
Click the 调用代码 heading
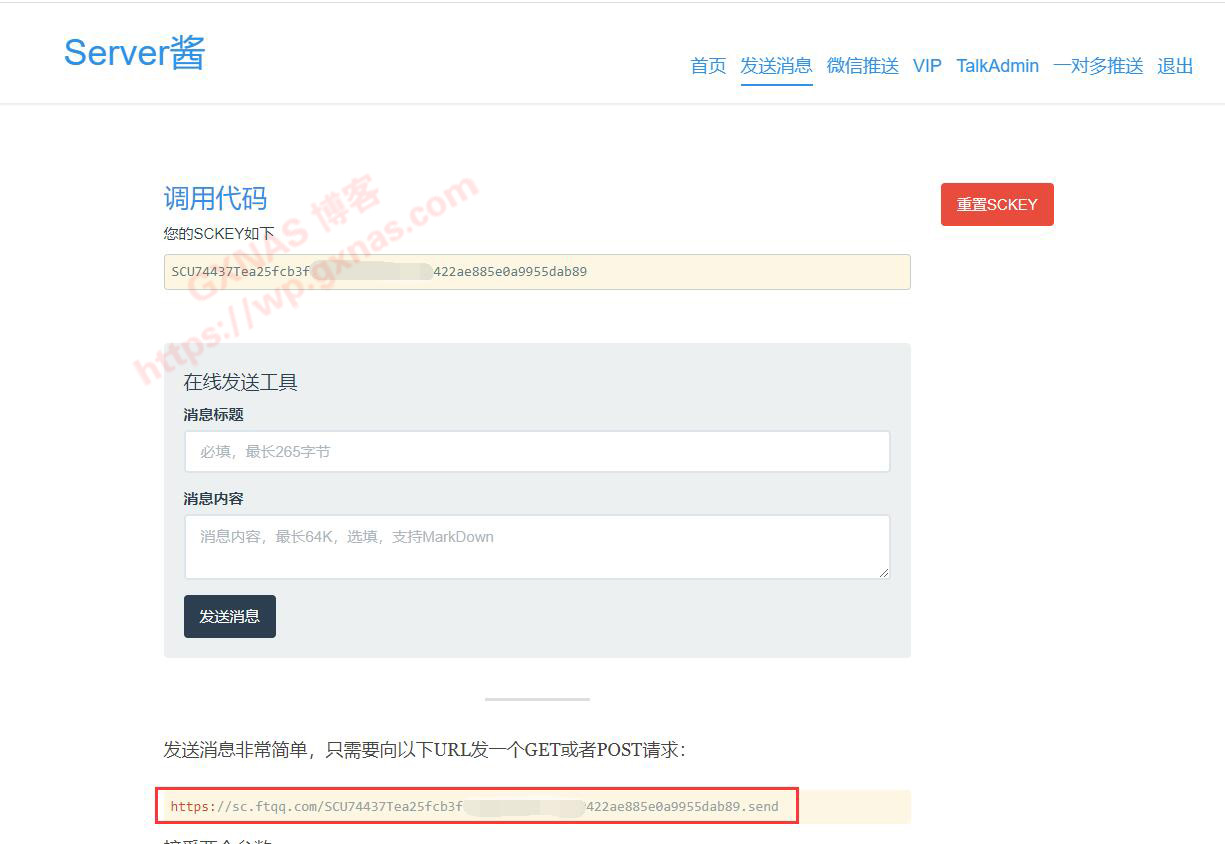point(215,198)
